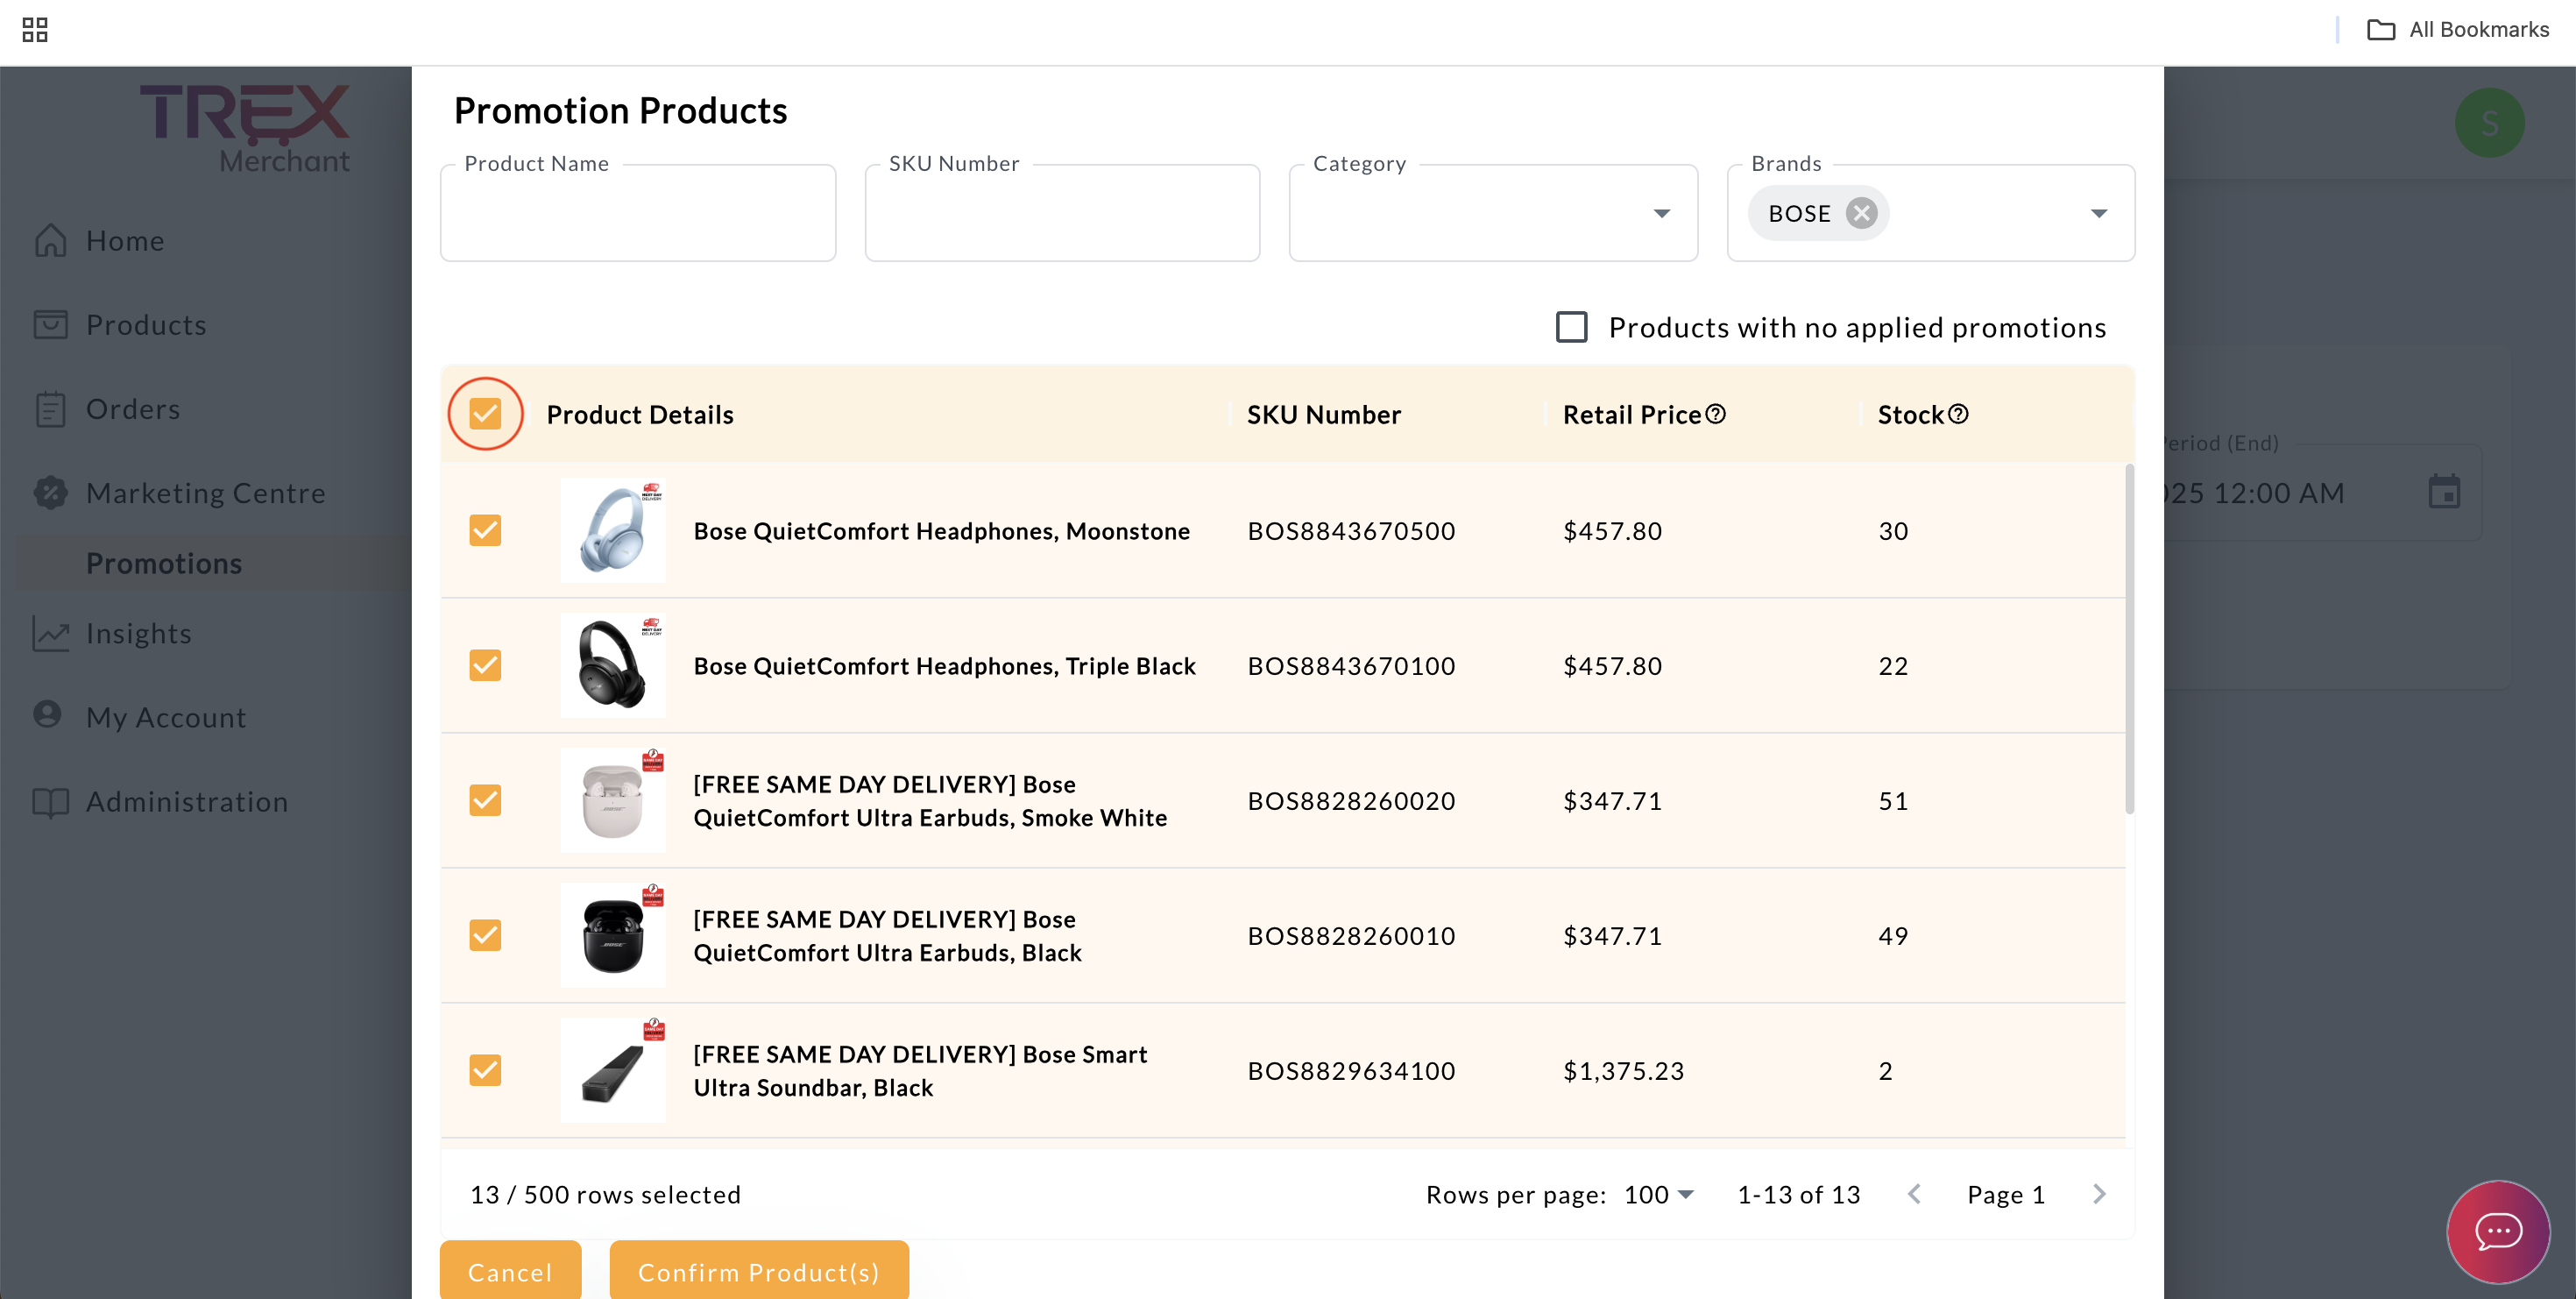Image resolution: width=2576 pixels, height=1299 pixels.
Task: Click the Stock help icon
Action: 1958,414
